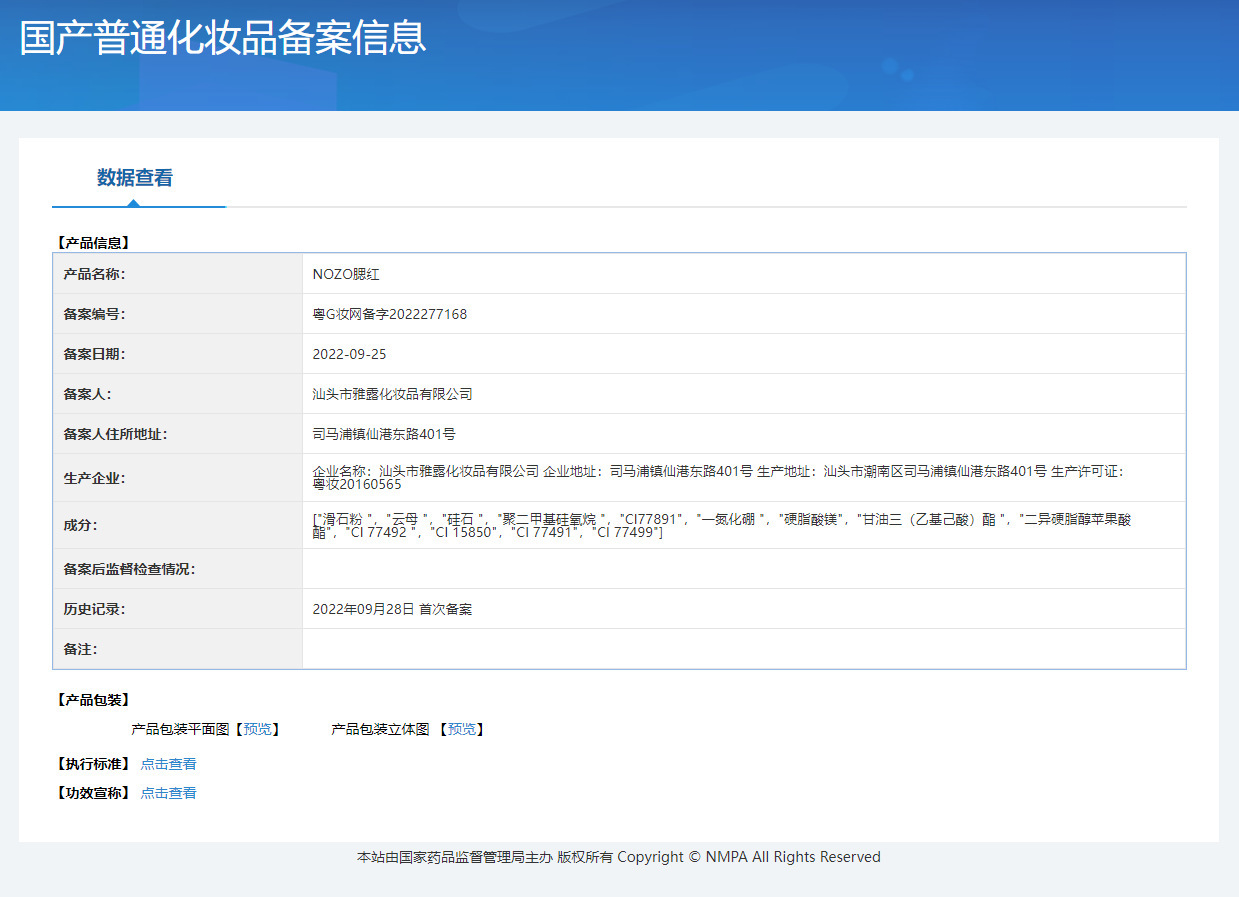Image resolution: width=1239 pixels, height=897 pixels.
Task: Click the 备注 row label
Action: (80, 649)
